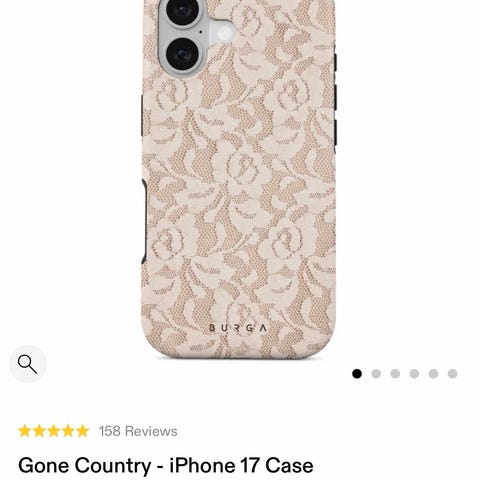The width and height of the screenshot is (480, 480).
Task: Click the camera flash beside the lenses
Action: point(224,33)
